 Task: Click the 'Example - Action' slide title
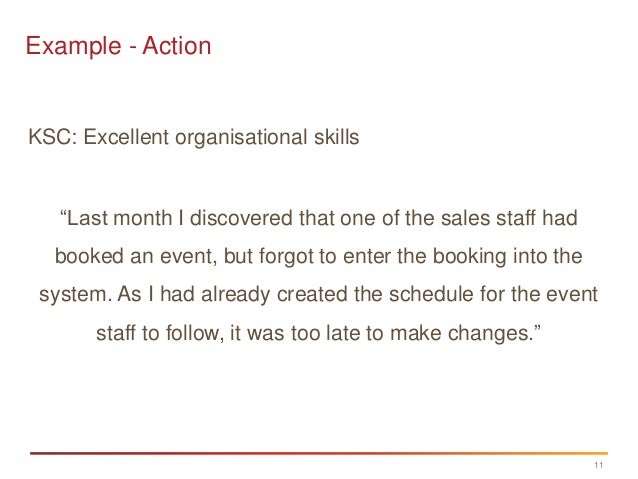pos(118,46)
